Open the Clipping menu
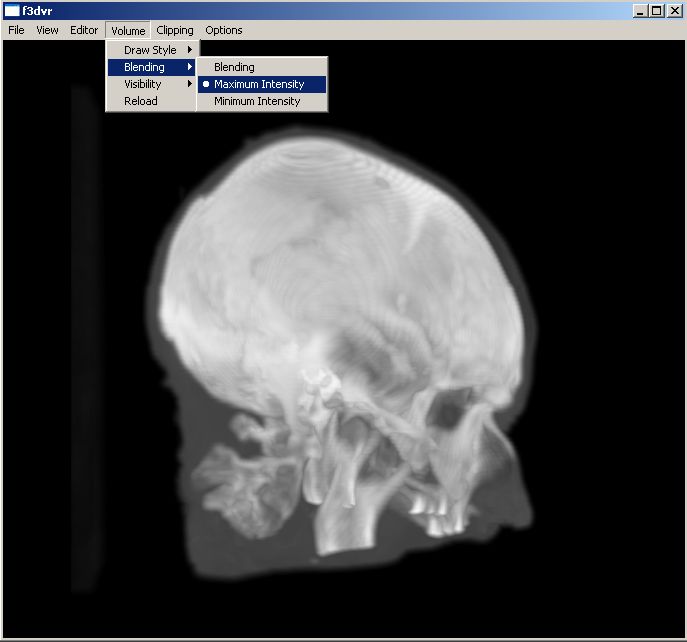687x642 pixels. point(175,30)
